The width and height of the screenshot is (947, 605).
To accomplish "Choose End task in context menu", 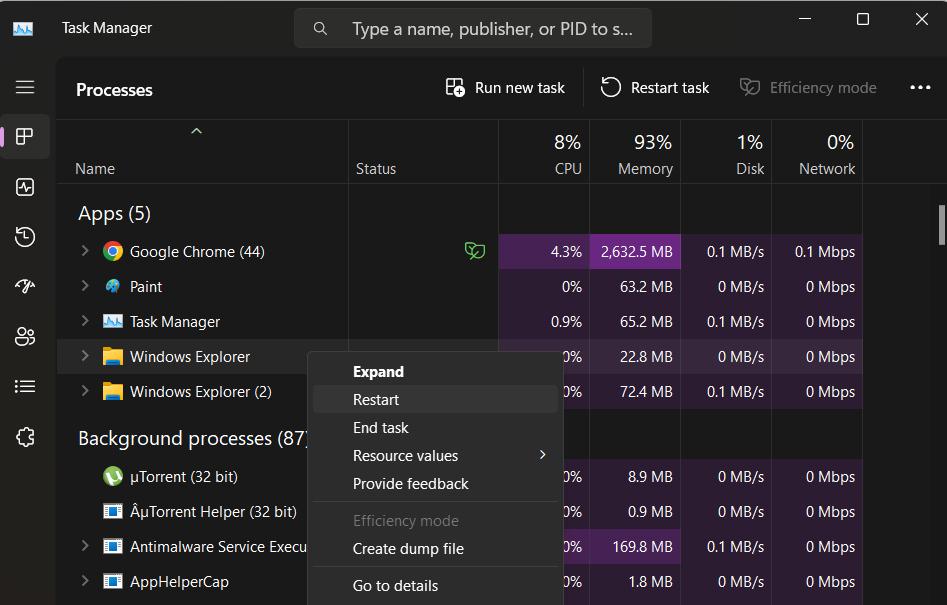I will point(381,428).
